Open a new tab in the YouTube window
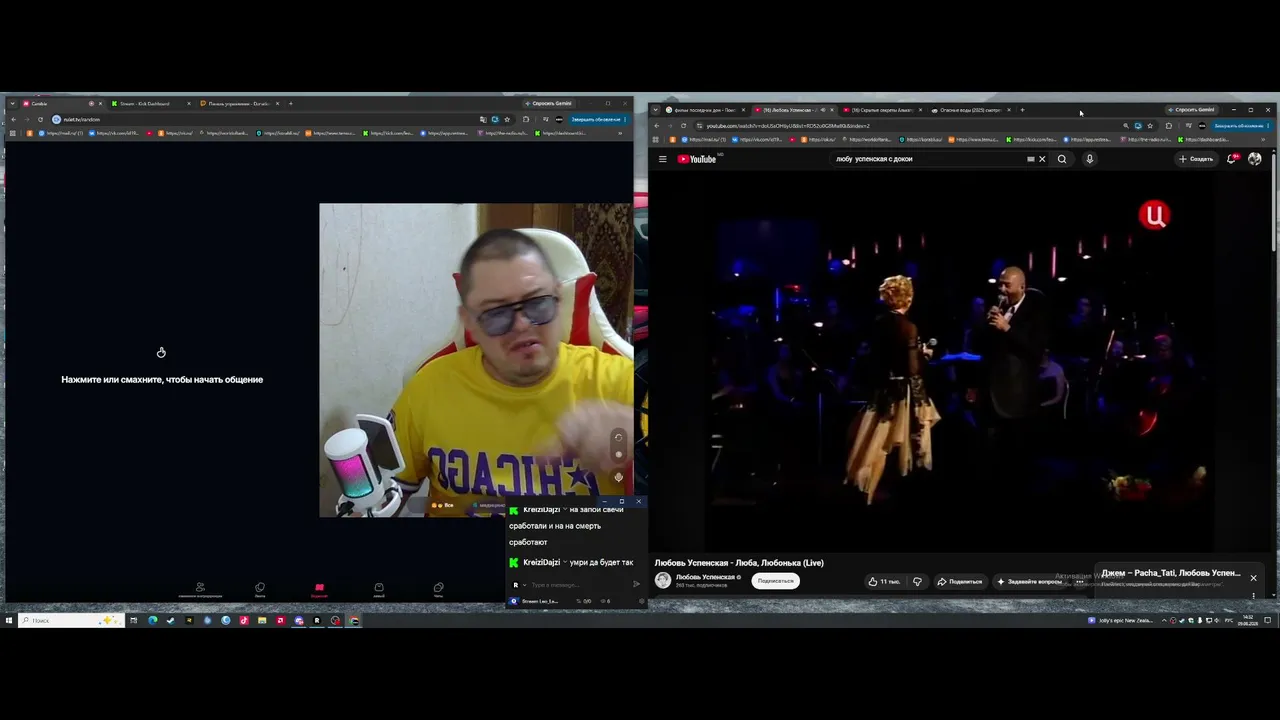Viewport: 1280px width, 720px height. pos(1022,110)
